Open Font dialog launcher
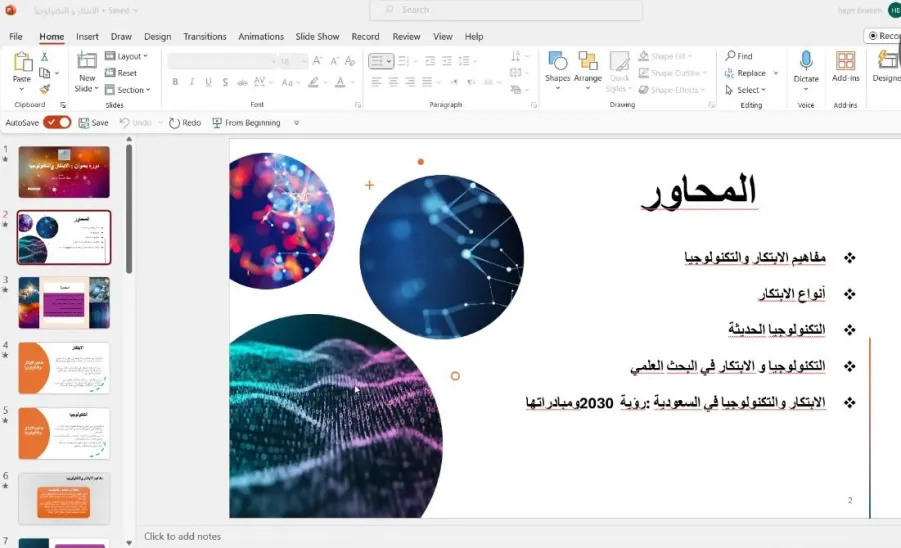The image size is (901, 548). [357, 105]
